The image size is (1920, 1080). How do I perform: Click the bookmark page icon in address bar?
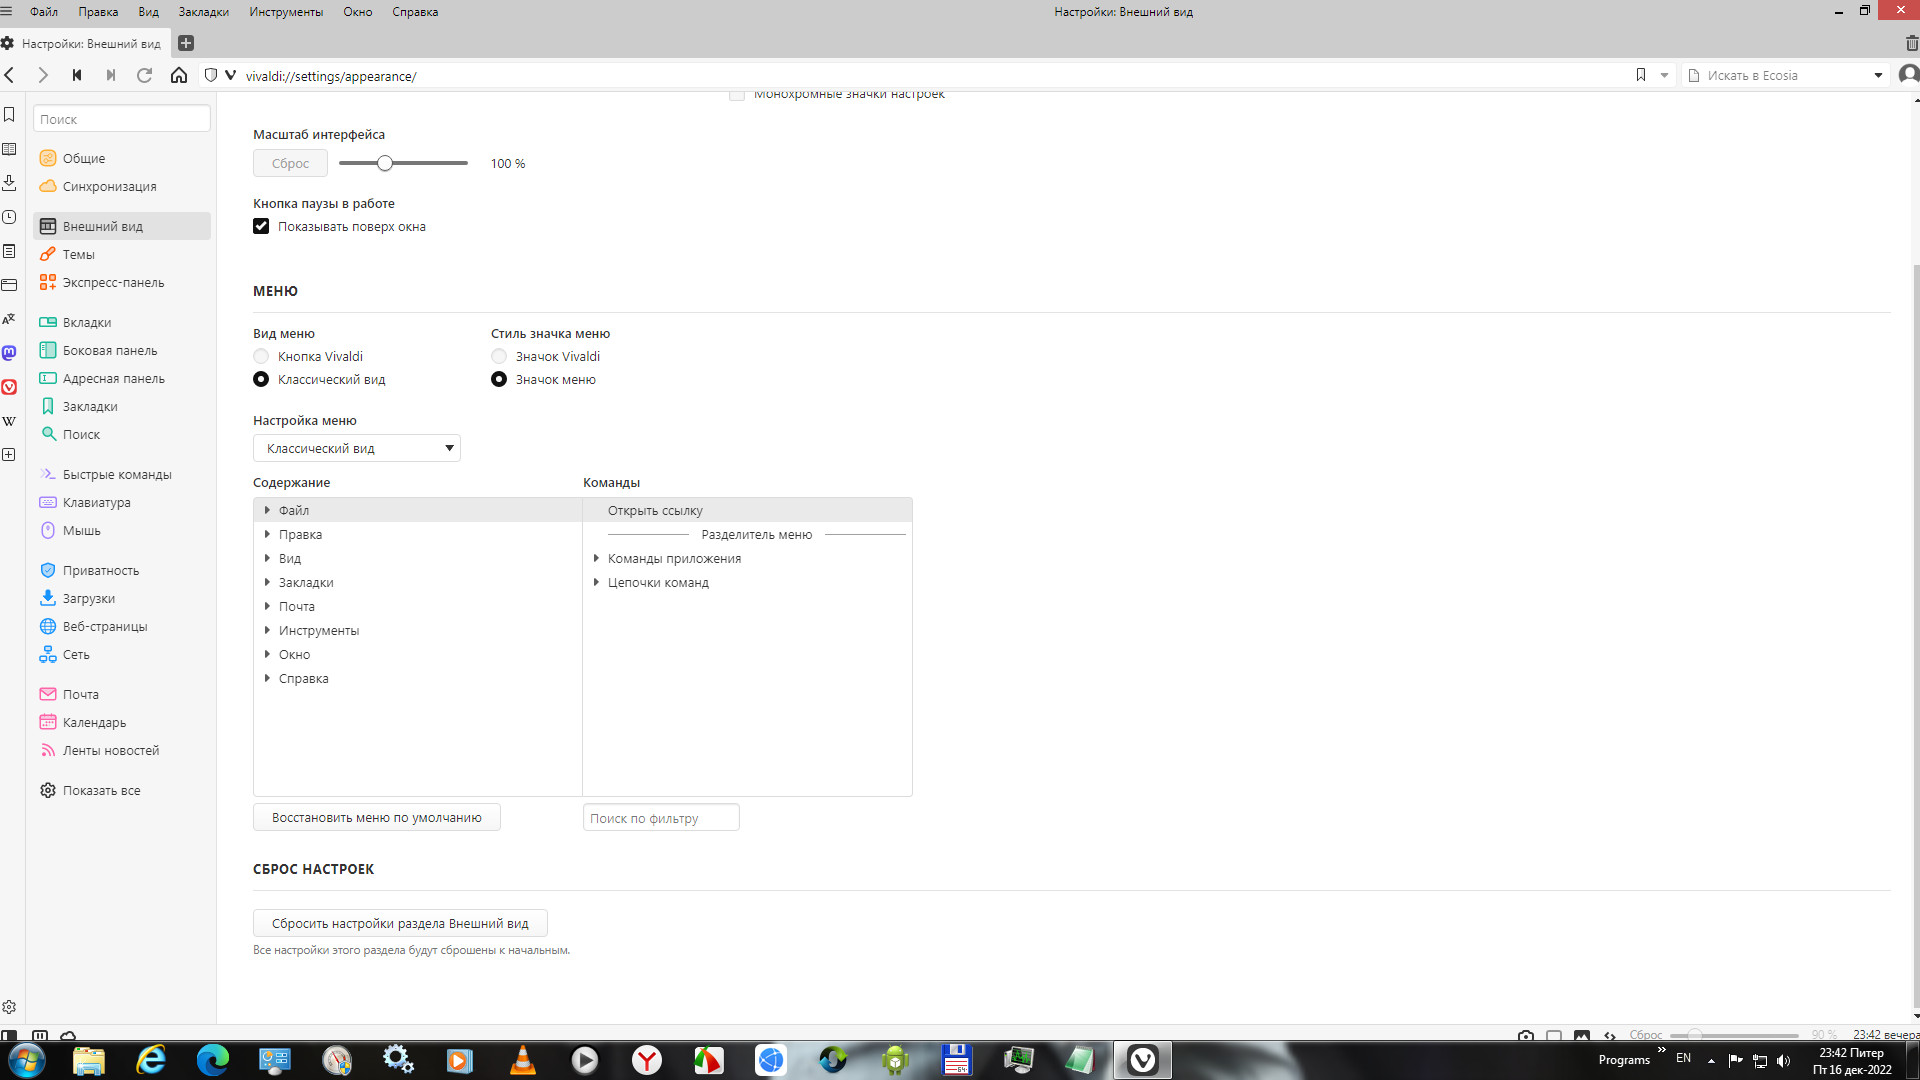[x=1640, y=75]
